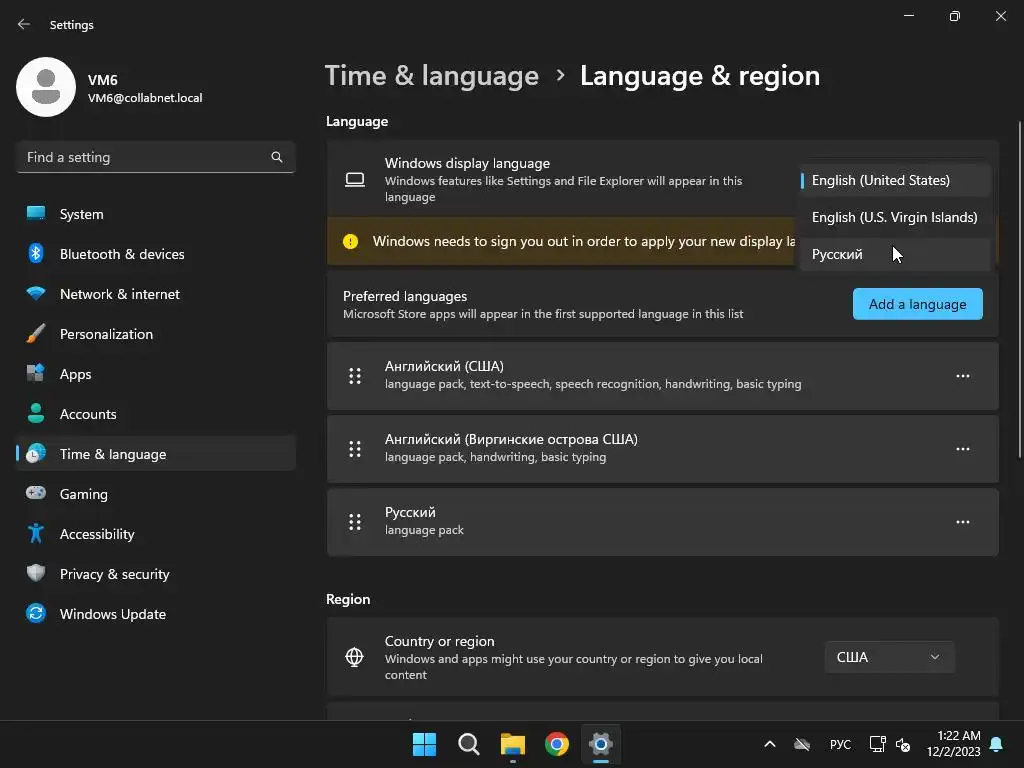
Task: Click drag handle for Английский (Виргинские острова США)
Action: (355, 449)
